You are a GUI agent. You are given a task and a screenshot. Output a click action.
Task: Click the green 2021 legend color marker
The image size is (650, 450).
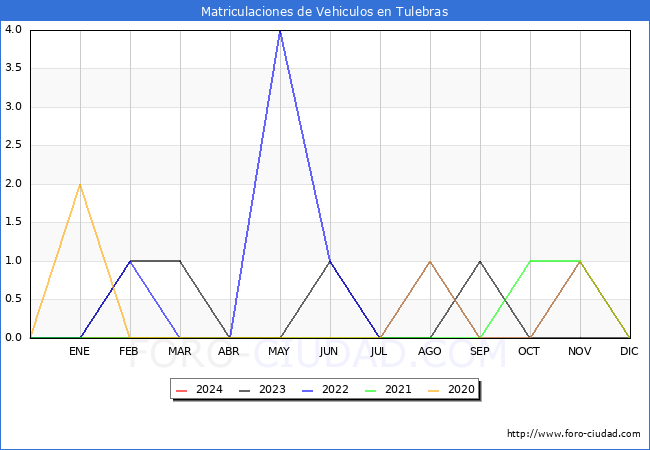coord(371,390)
